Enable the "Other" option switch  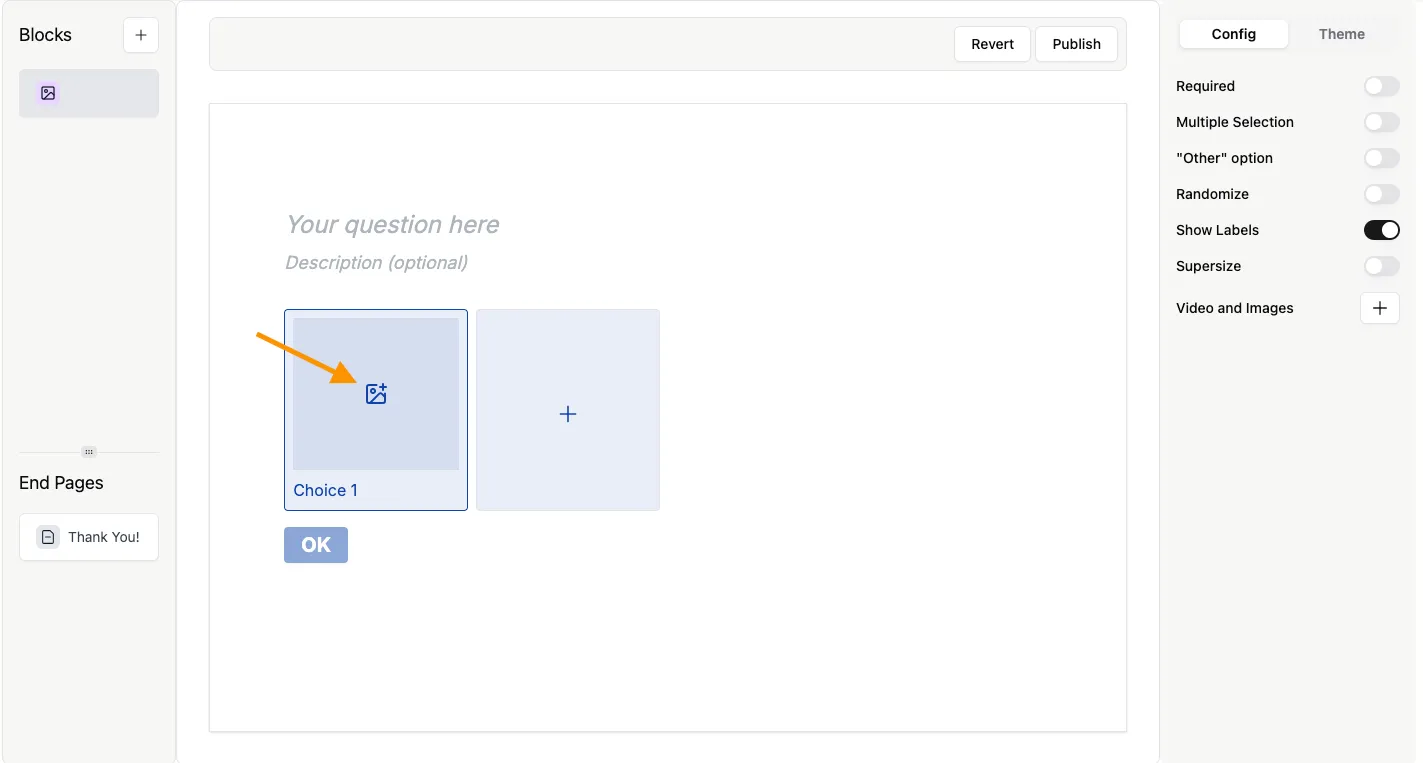pos(1381,158)
